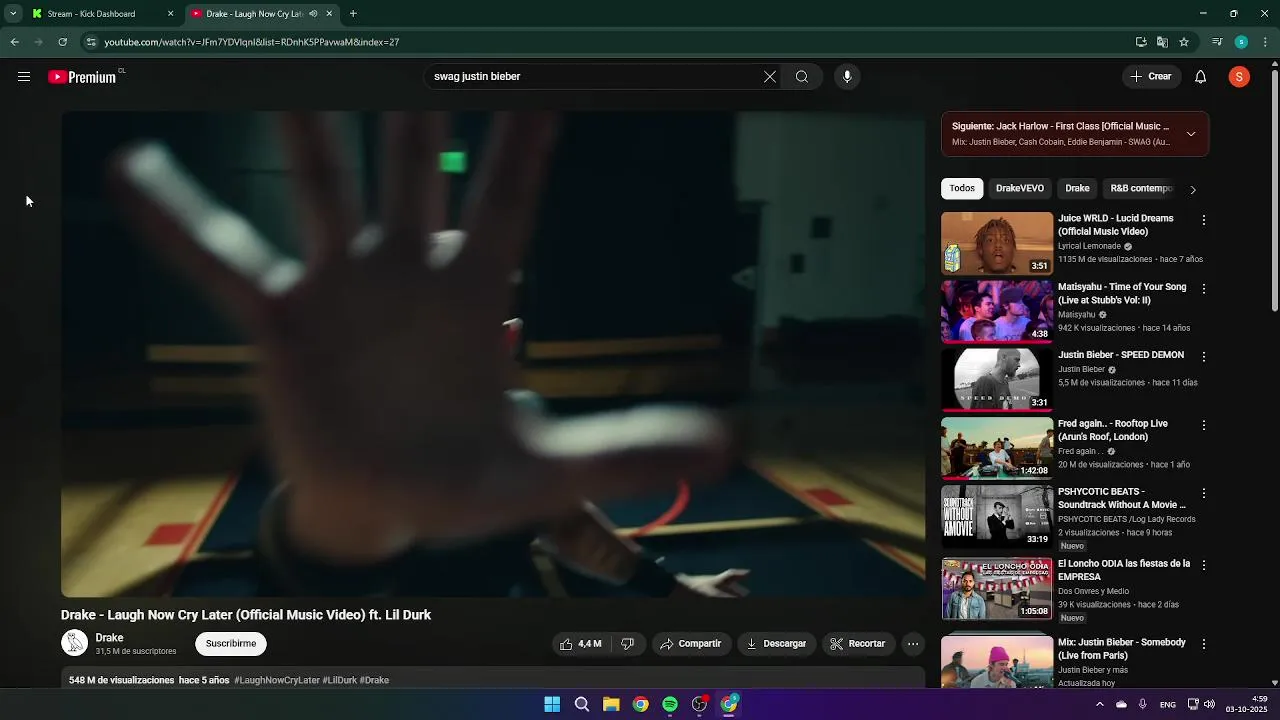The height and width of the screenshot is (720, 1280).
Task: Dislike the Drake video
Action: tap(628, 644)
